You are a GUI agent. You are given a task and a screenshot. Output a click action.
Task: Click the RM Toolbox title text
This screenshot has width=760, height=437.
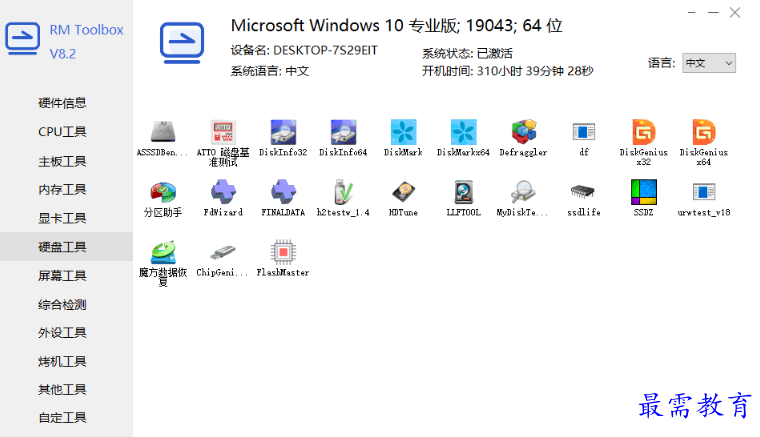(86, 30)
